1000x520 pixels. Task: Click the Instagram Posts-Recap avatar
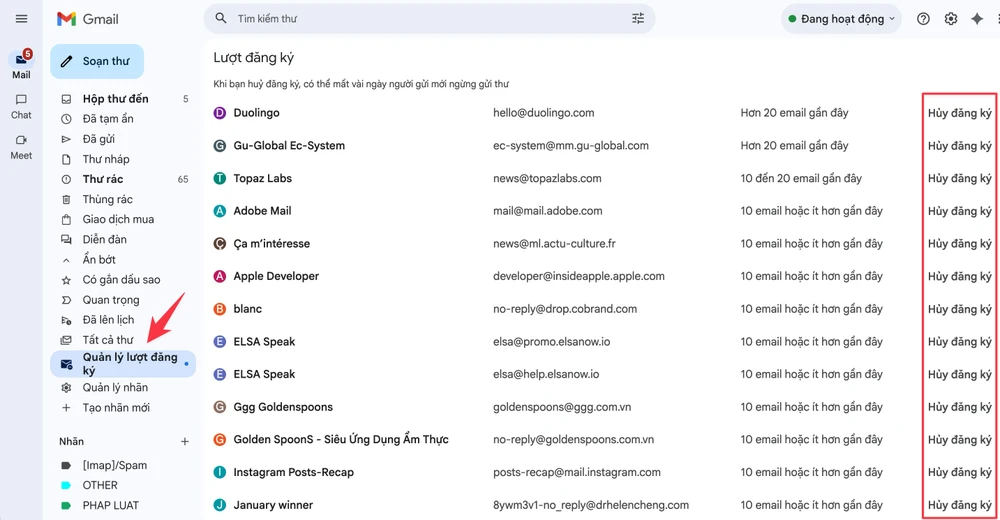tap(219, 472)
